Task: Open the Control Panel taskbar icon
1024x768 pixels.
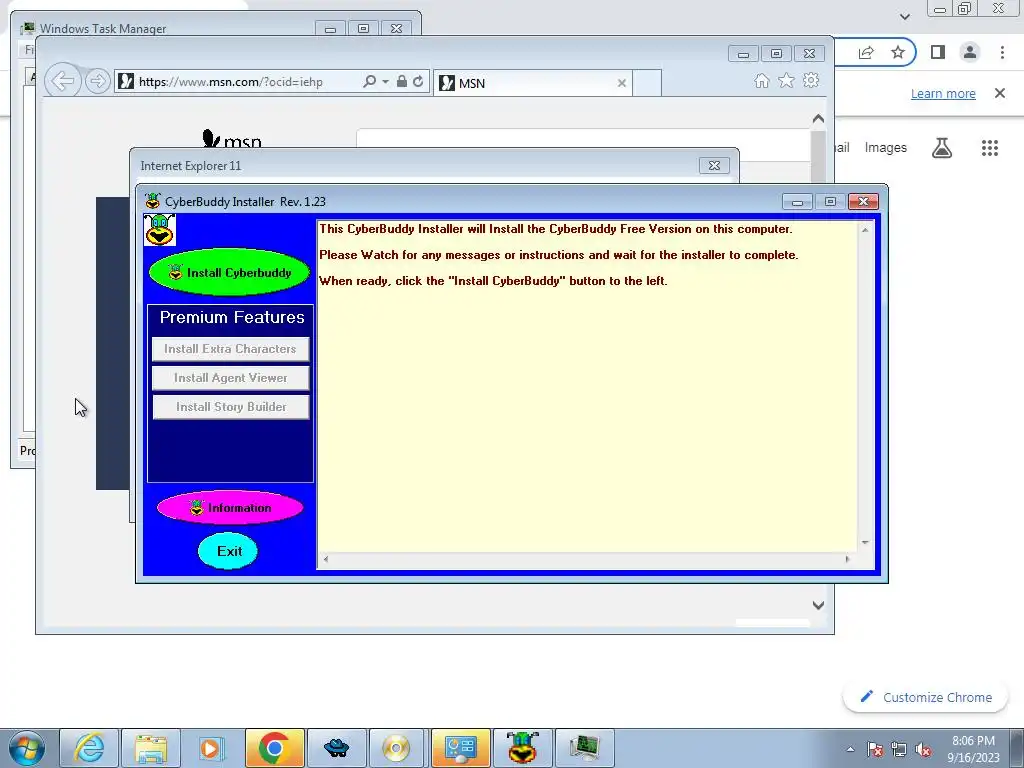Action: pyautogui.click(x=460, y=748)
